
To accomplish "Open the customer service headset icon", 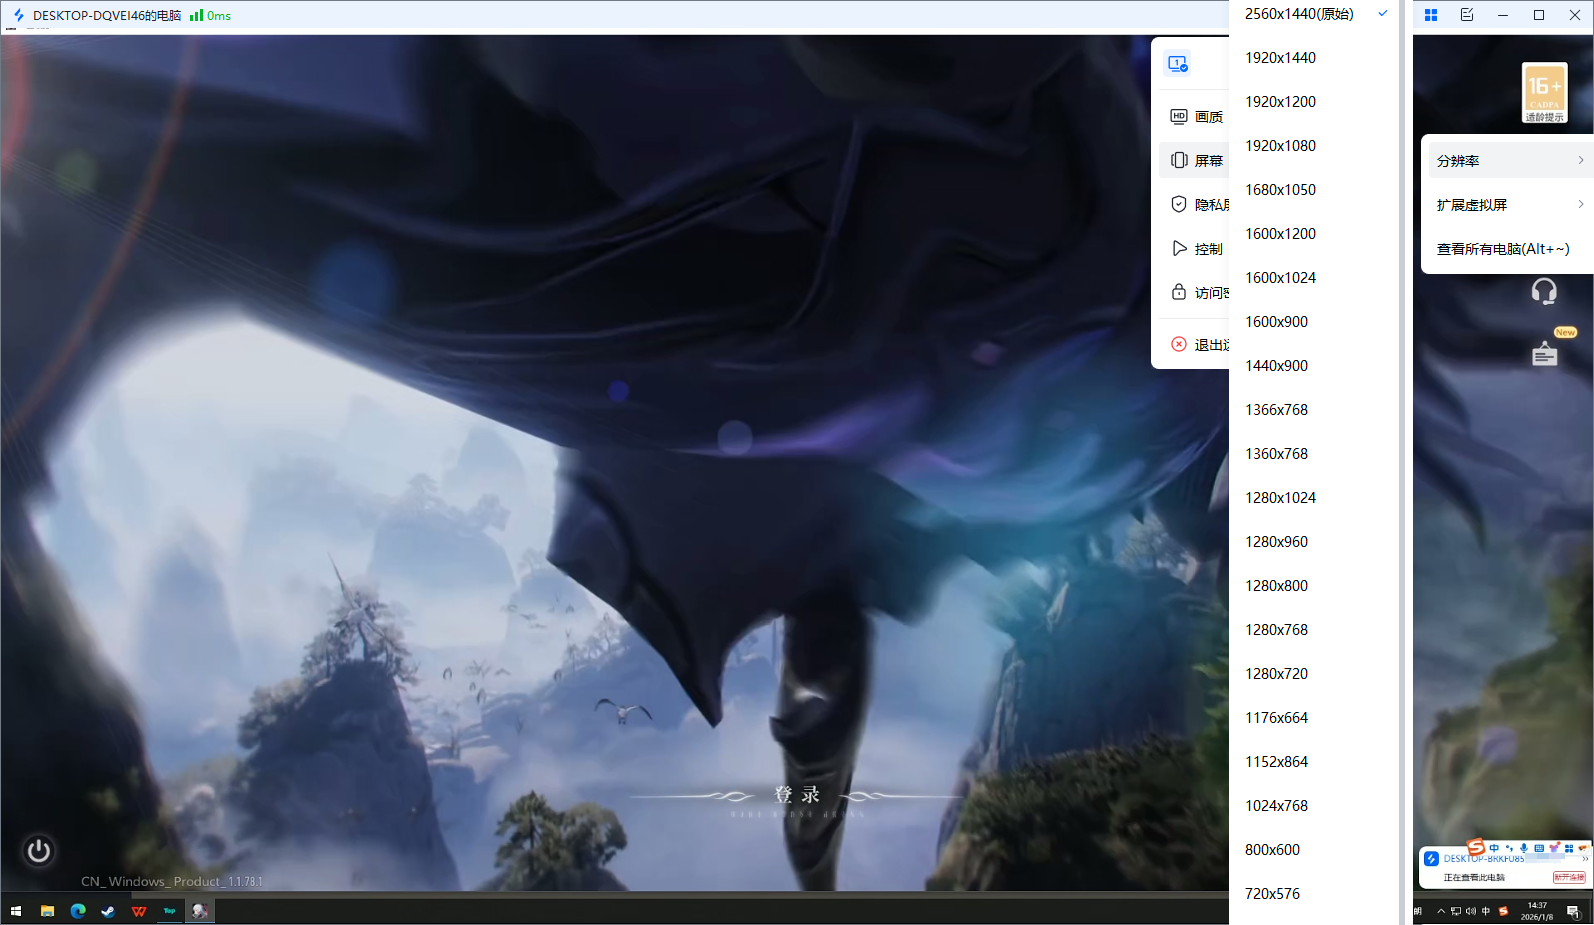I will [x=1544, y=291].
